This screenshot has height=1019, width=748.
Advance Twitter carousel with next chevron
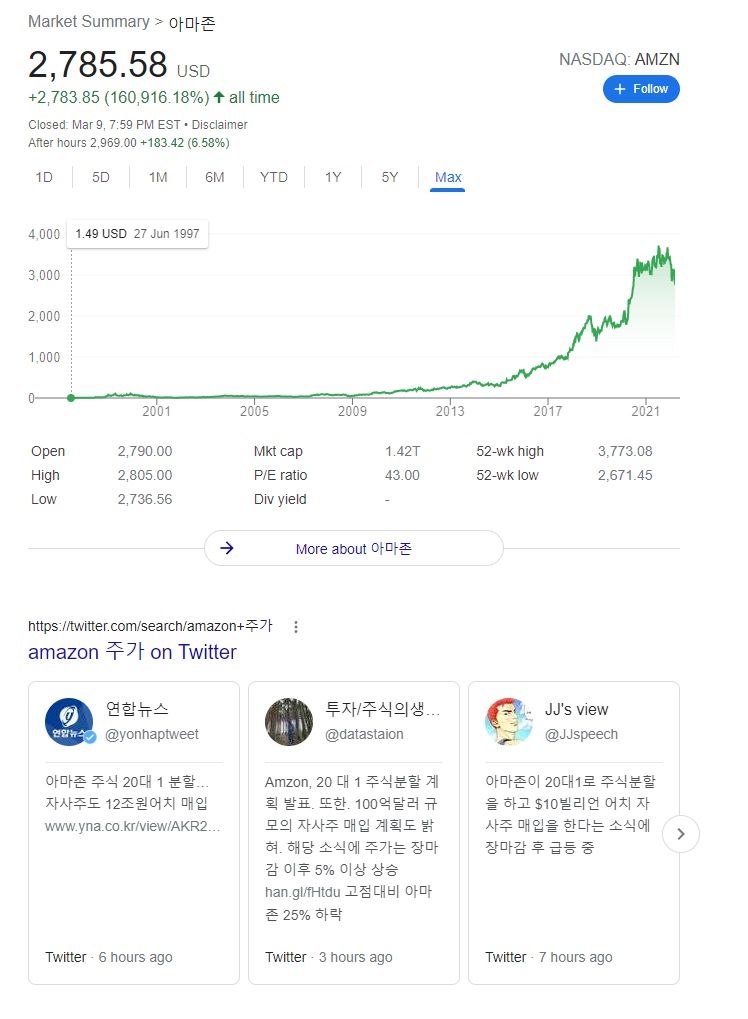pyautogui.click(x=680, y=834)
